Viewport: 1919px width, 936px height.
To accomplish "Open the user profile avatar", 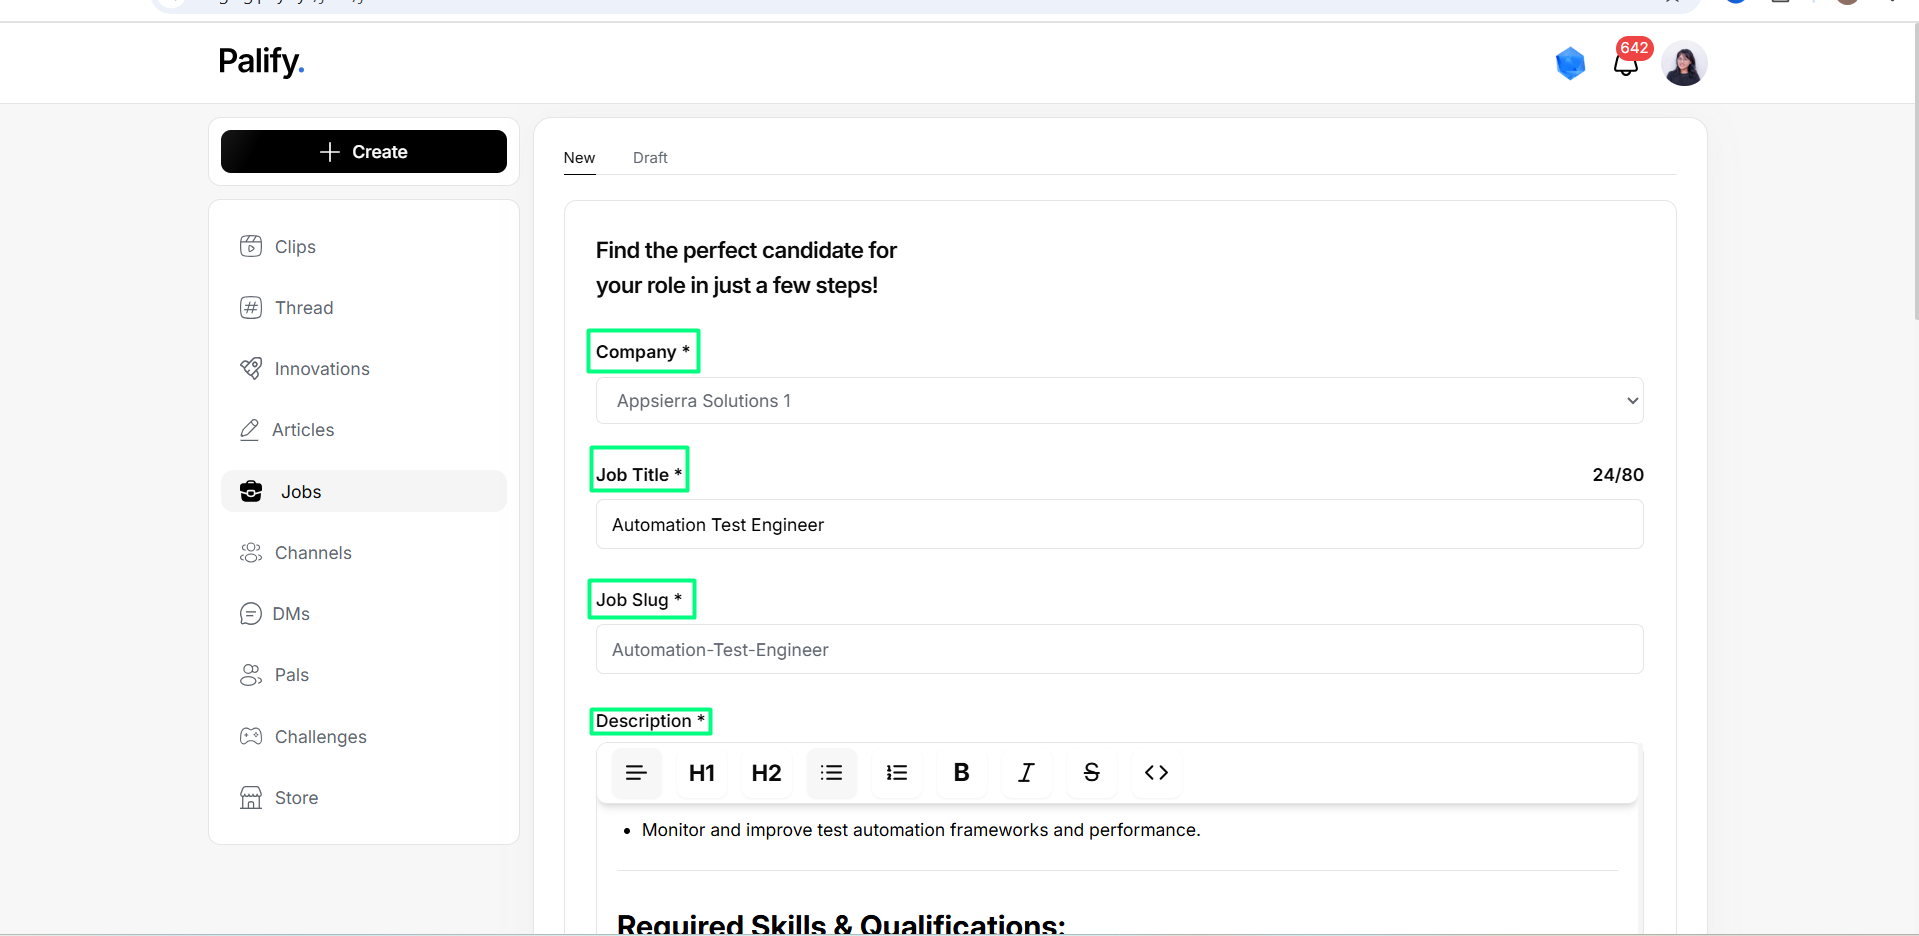I will (1684, 63).
